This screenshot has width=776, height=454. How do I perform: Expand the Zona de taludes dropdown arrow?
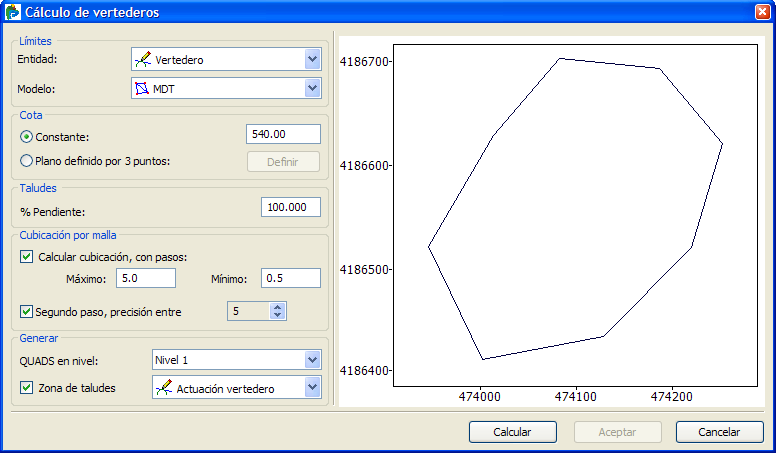(312, 388)
